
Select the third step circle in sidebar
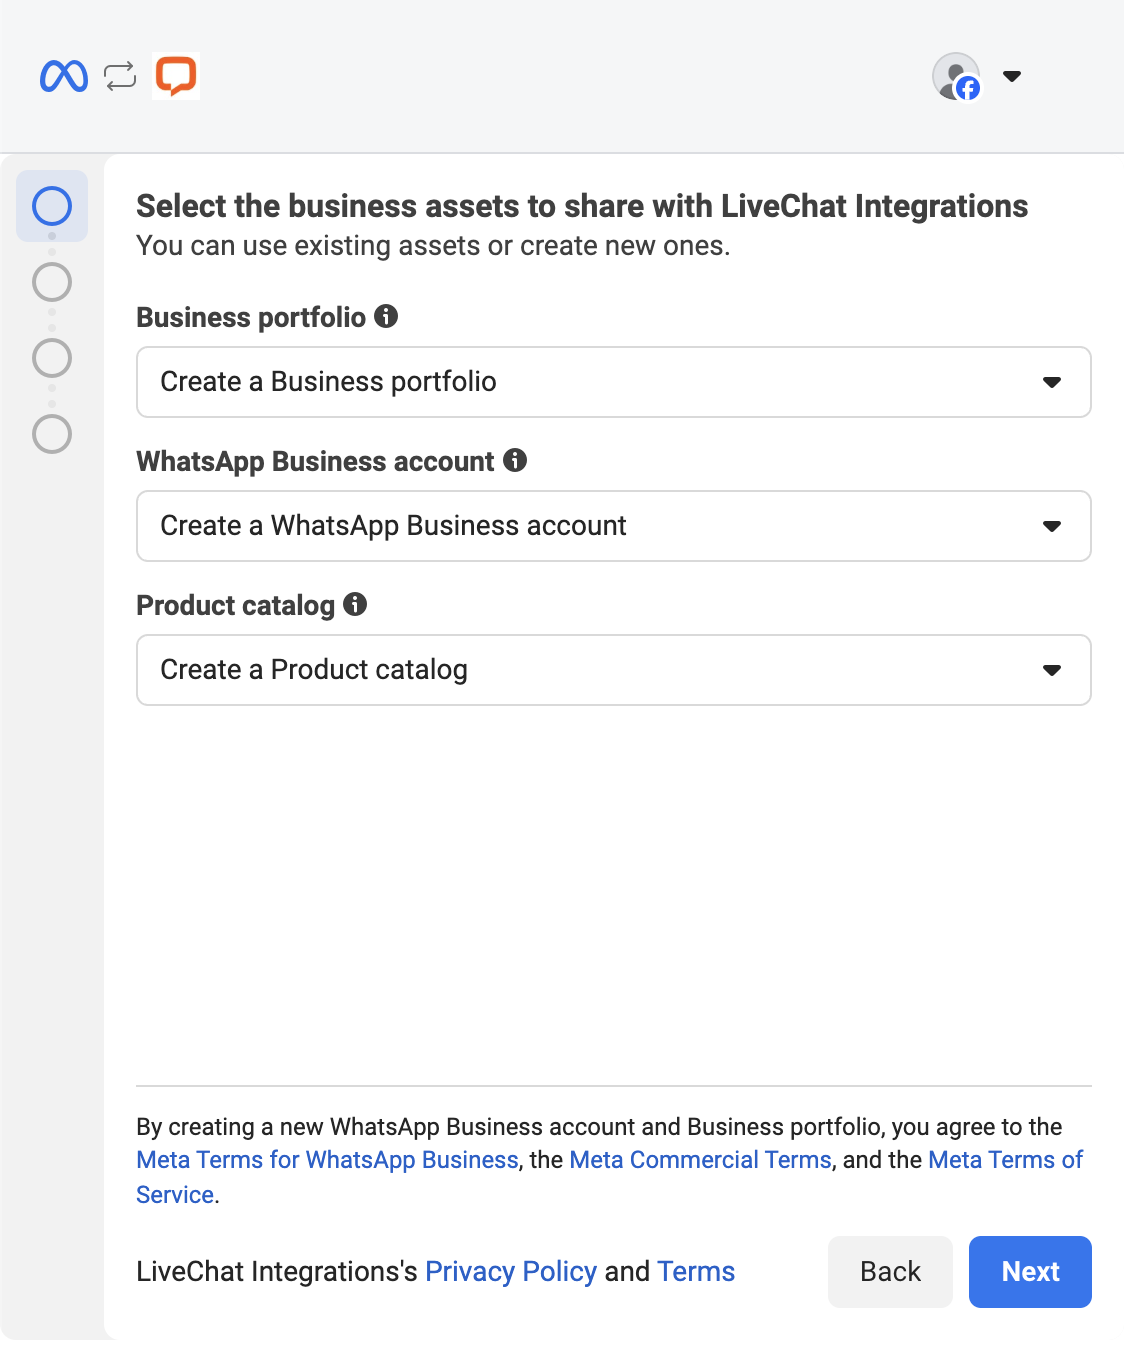click(x=52, y=358)
